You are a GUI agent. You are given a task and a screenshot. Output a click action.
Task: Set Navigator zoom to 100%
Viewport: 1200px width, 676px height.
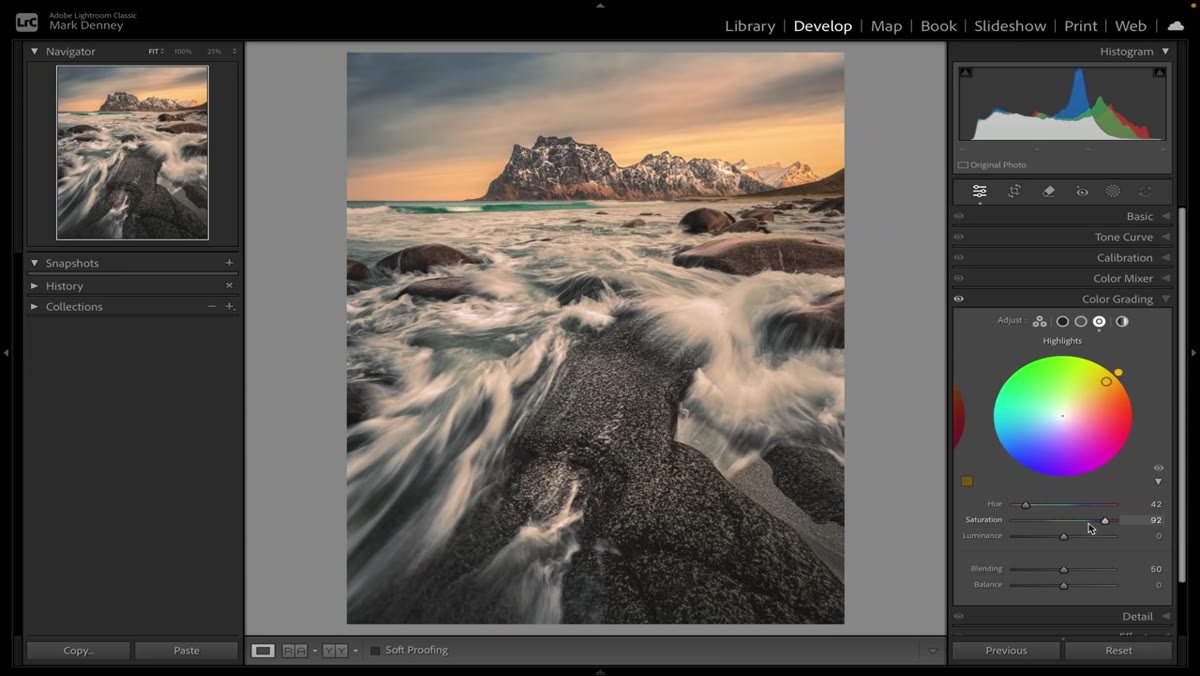(182, 51)
